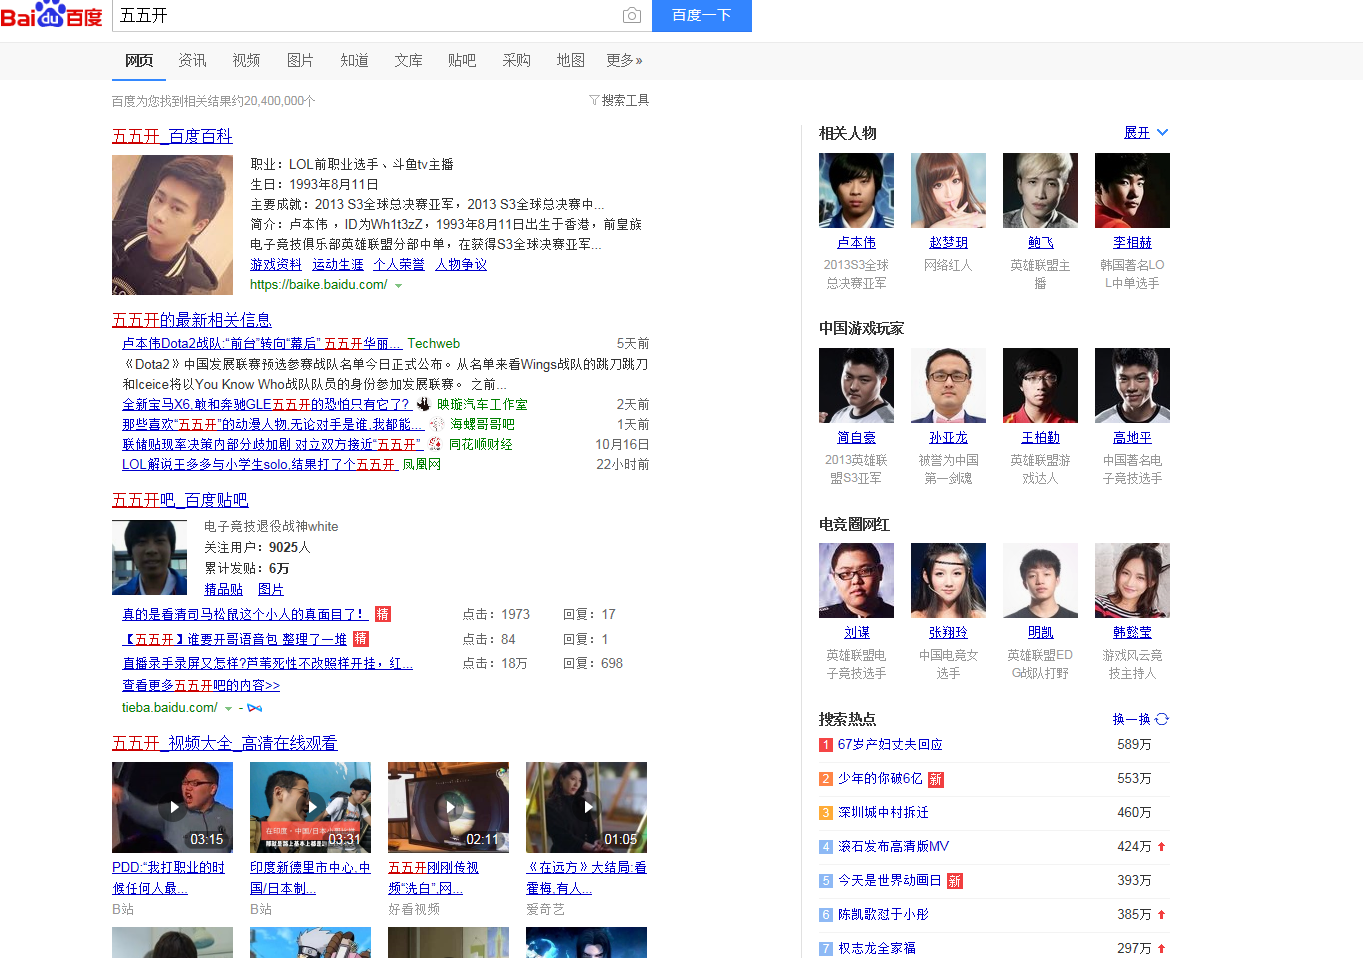
Task: Open dropdown arrow next to baike.baidu.com
Action: [398, 286]
